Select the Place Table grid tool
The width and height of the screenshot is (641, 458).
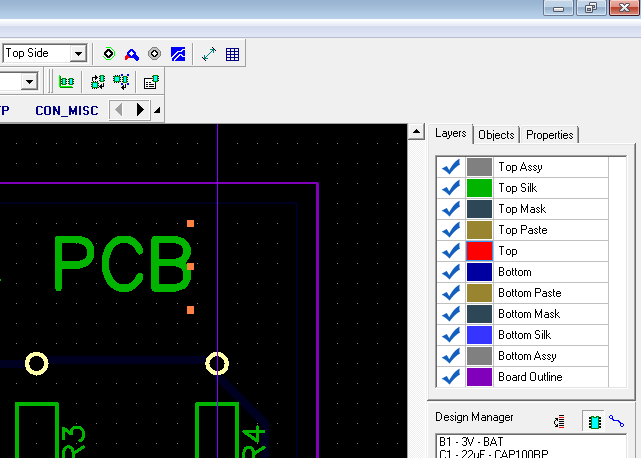pos(233,54)
